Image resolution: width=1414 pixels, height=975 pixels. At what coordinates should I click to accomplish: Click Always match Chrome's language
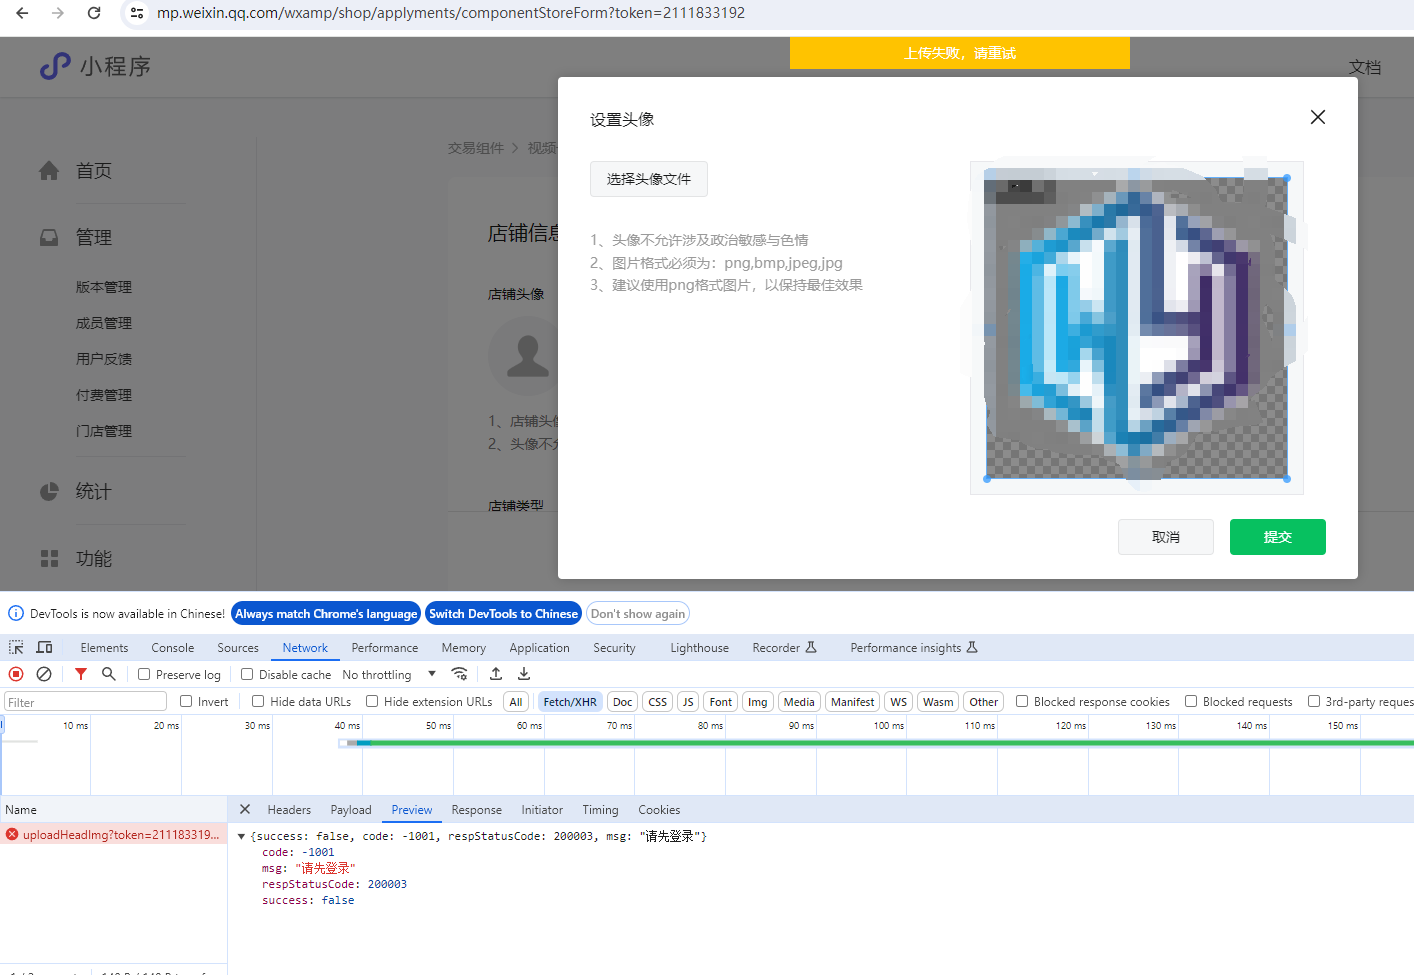[326, 613]
